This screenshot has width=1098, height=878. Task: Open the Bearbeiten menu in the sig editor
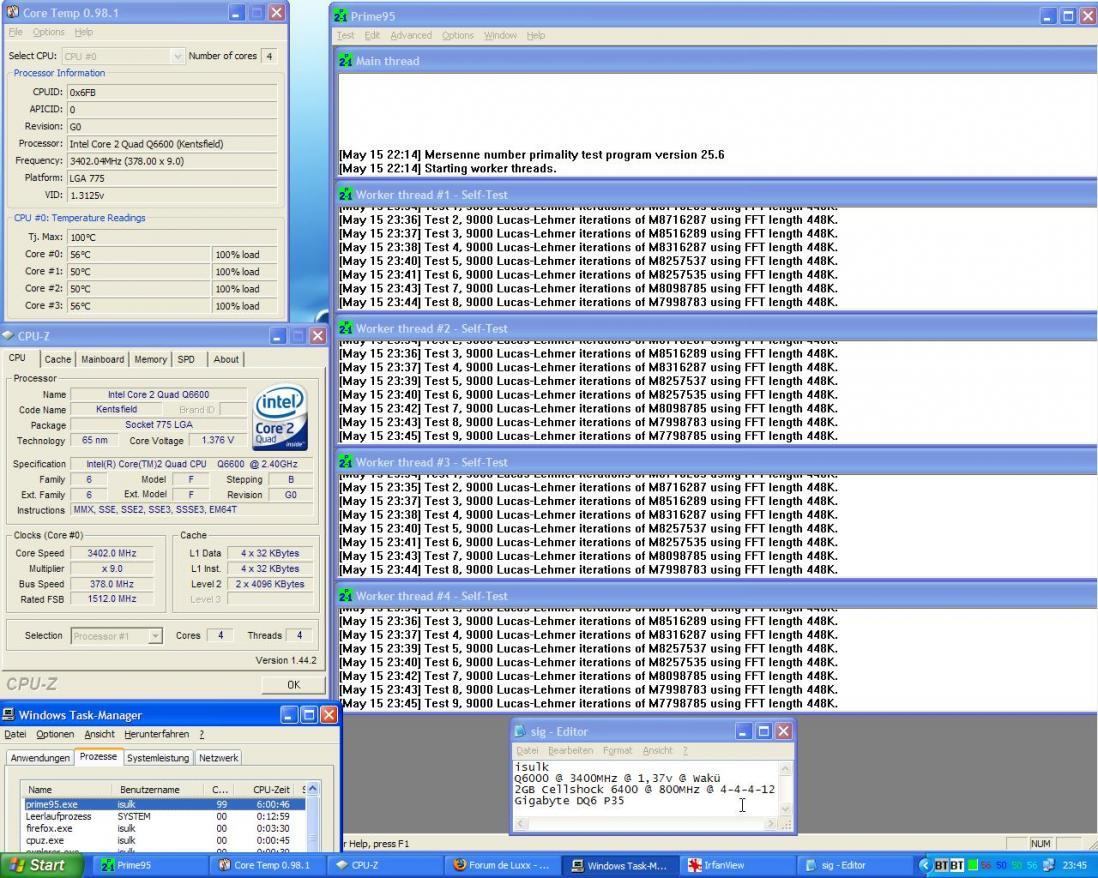570,751
